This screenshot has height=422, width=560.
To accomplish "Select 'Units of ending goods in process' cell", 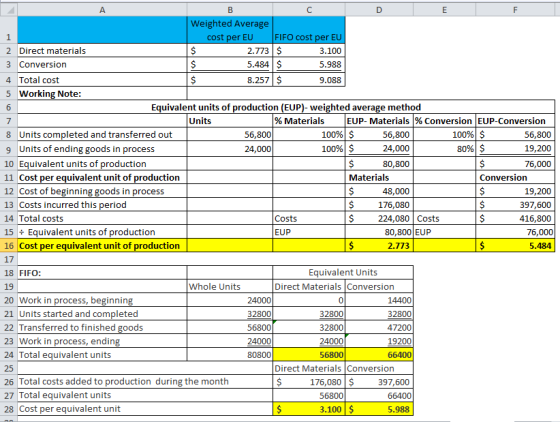I will tap(102, 149).
